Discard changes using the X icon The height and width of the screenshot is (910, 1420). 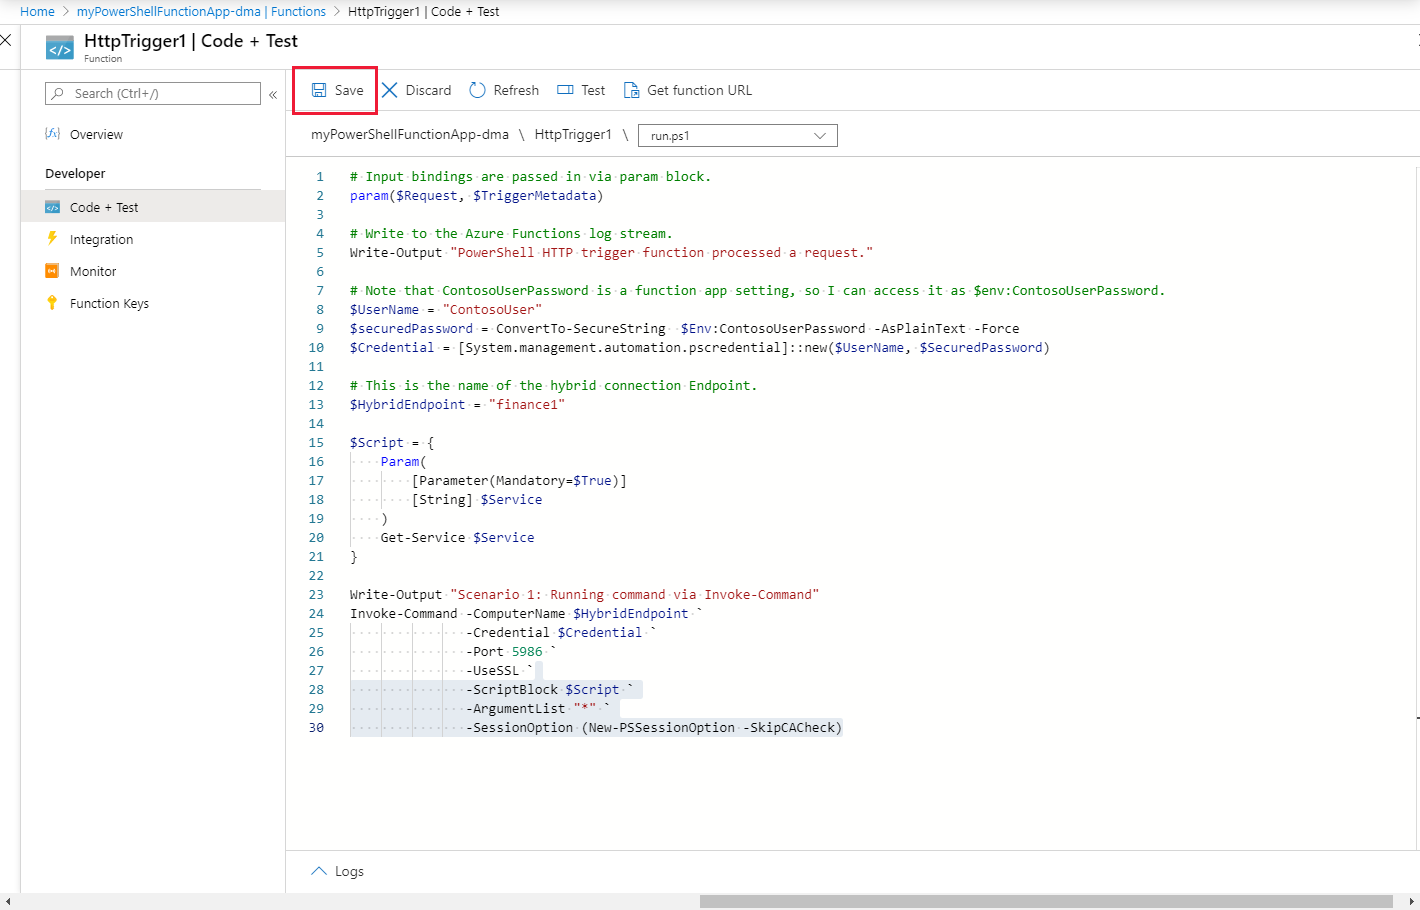click(390, 90)
